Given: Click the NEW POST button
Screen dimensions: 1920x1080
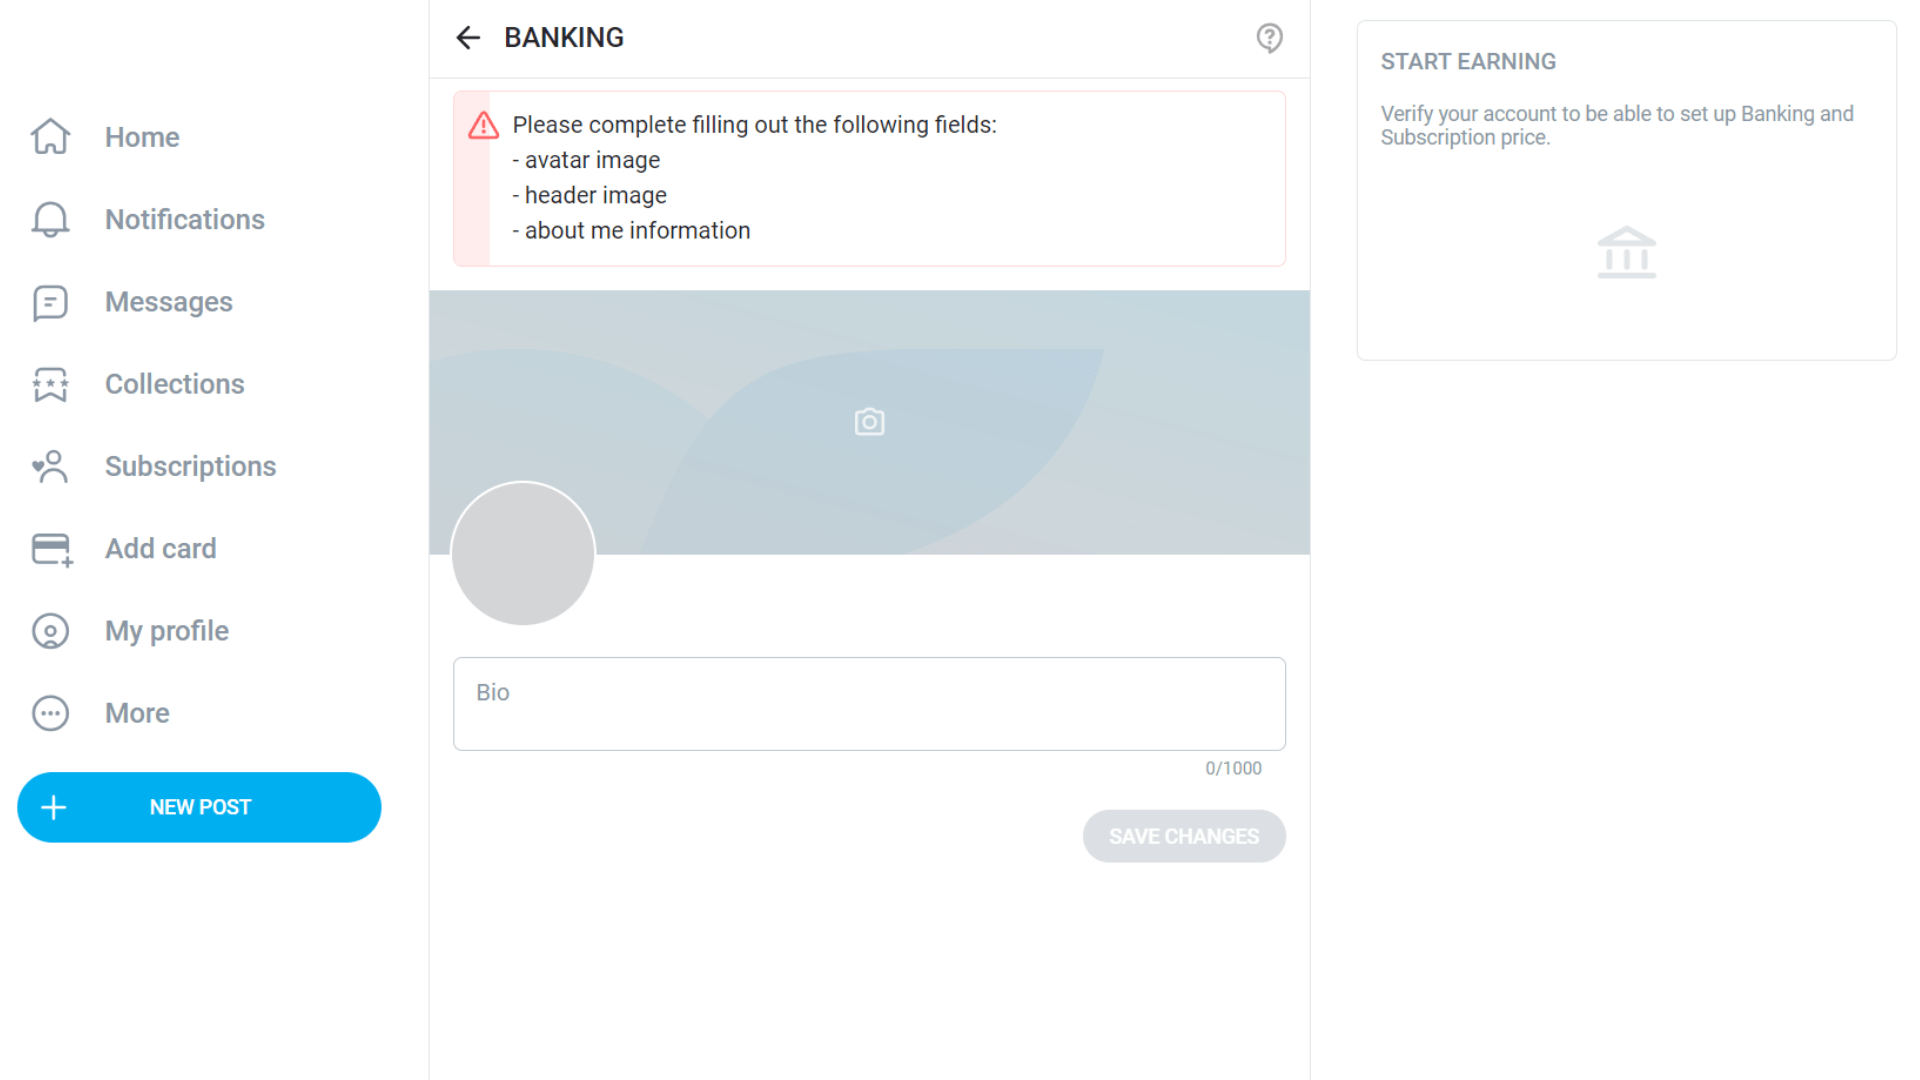Looking at the screenshot, I should 198,807.
